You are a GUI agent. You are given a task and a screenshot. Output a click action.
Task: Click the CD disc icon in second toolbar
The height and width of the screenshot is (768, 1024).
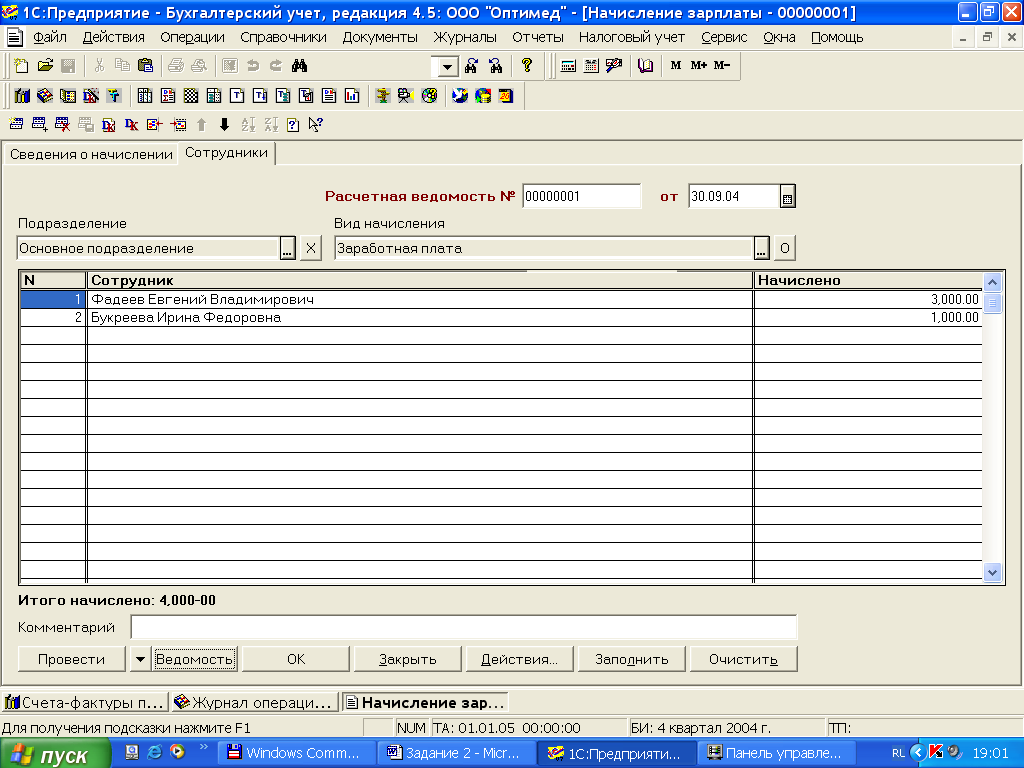point(429,96)
